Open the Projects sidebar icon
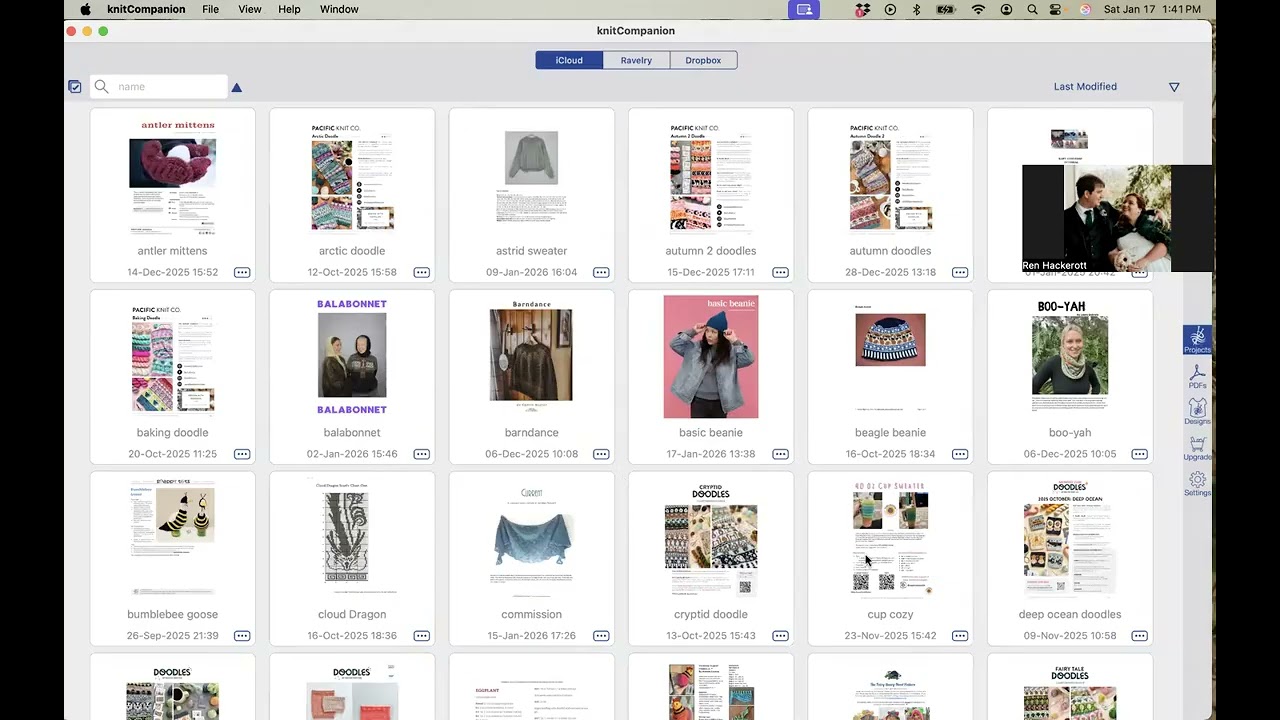The image size is (1280, 720). [x=1197, y=339]
